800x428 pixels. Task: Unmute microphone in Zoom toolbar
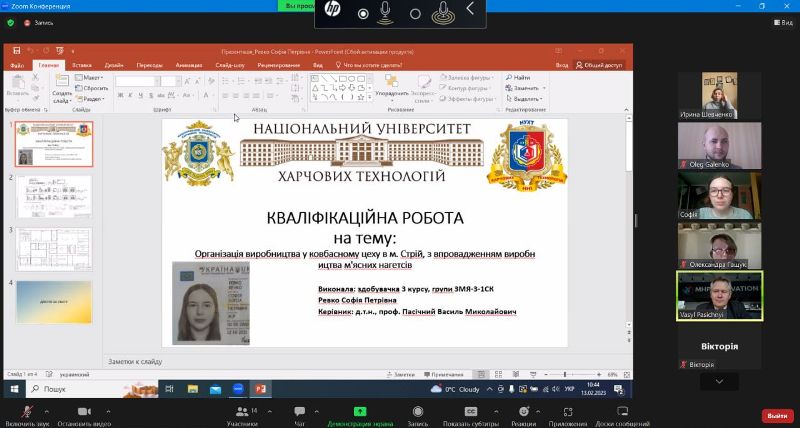[28, 414]
